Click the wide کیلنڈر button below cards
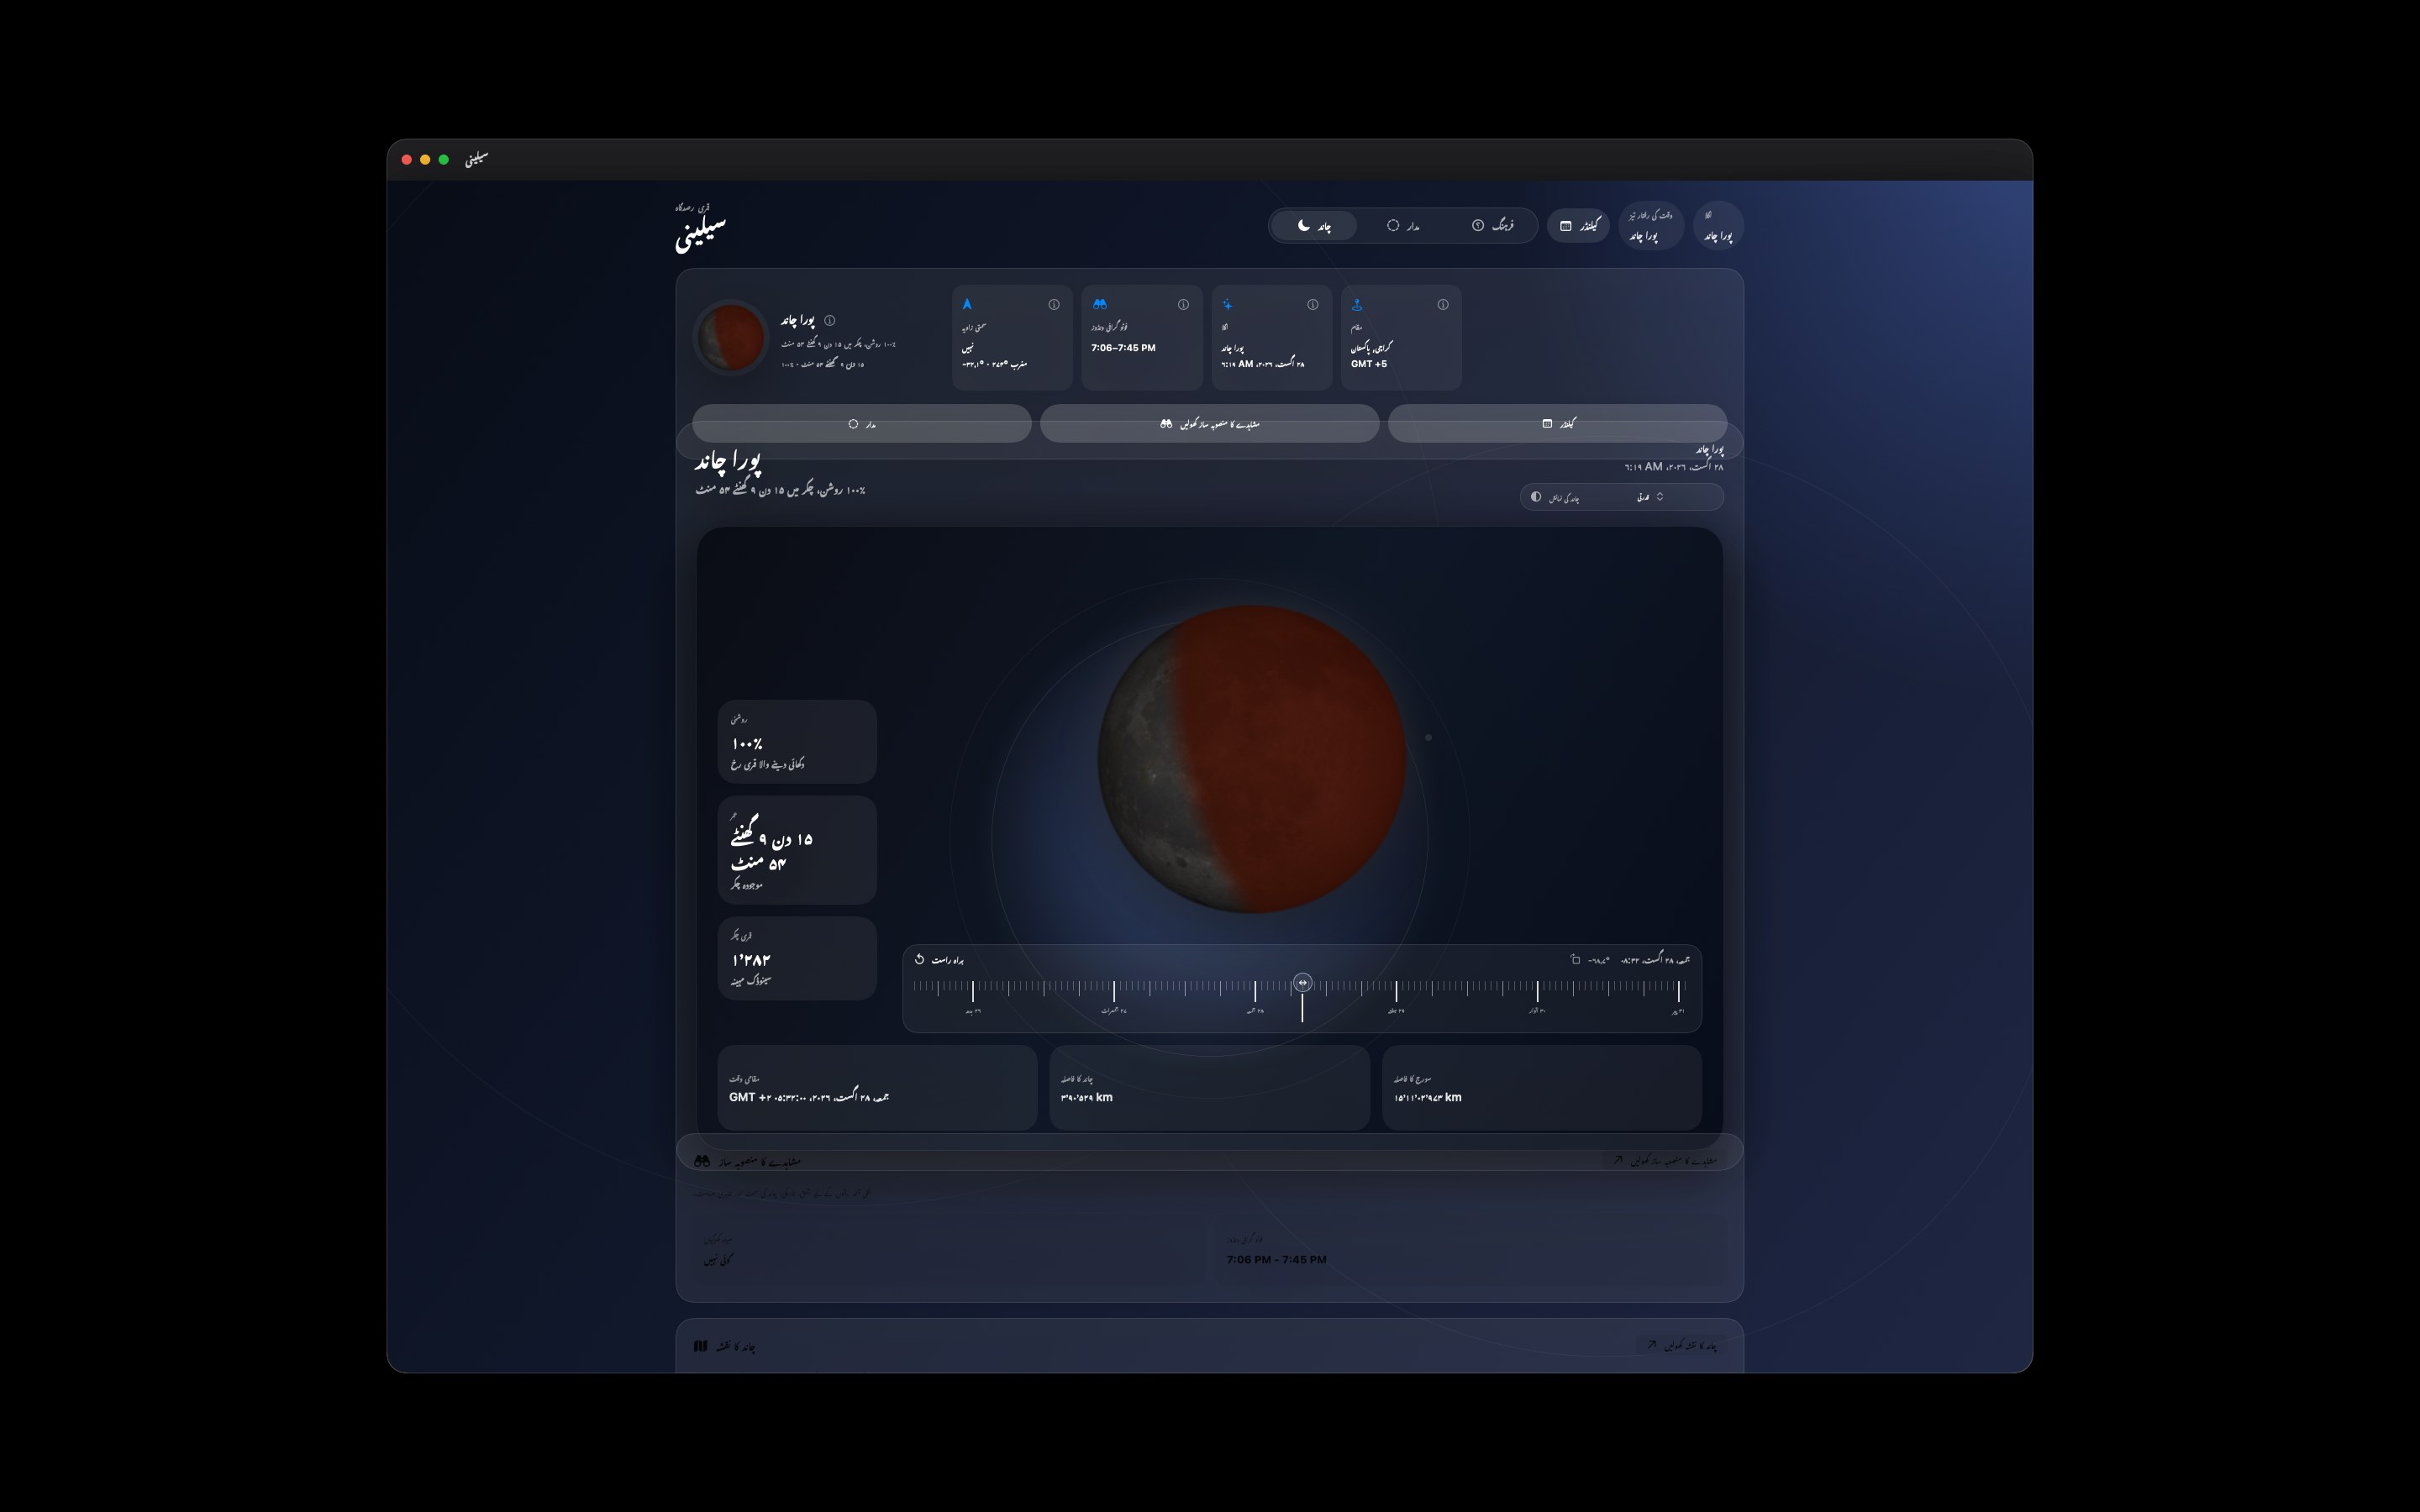2420x1512 pixels. click(x=1558, y=424)
